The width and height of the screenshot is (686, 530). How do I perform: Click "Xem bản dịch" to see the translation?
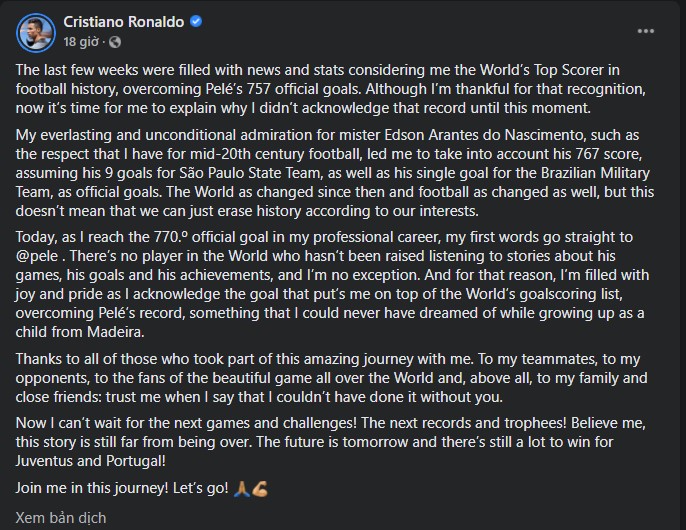[x=61, y=518]
